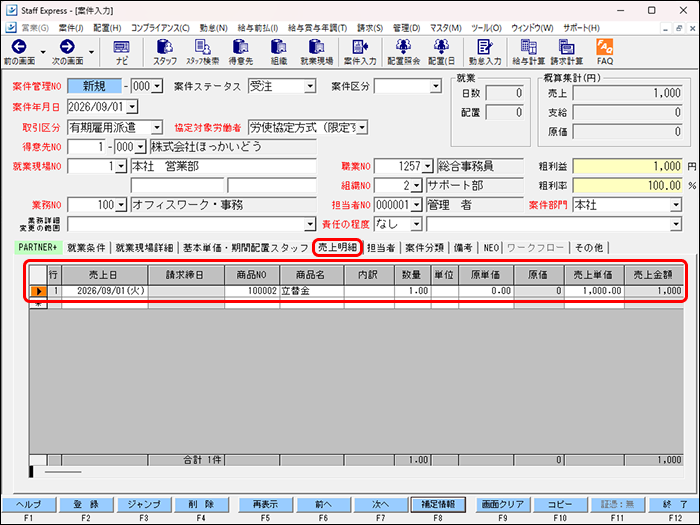The height and width of the screenshot is (525, 700).
Task: Select the 売上明細 tab
Action: click(337, 247)
